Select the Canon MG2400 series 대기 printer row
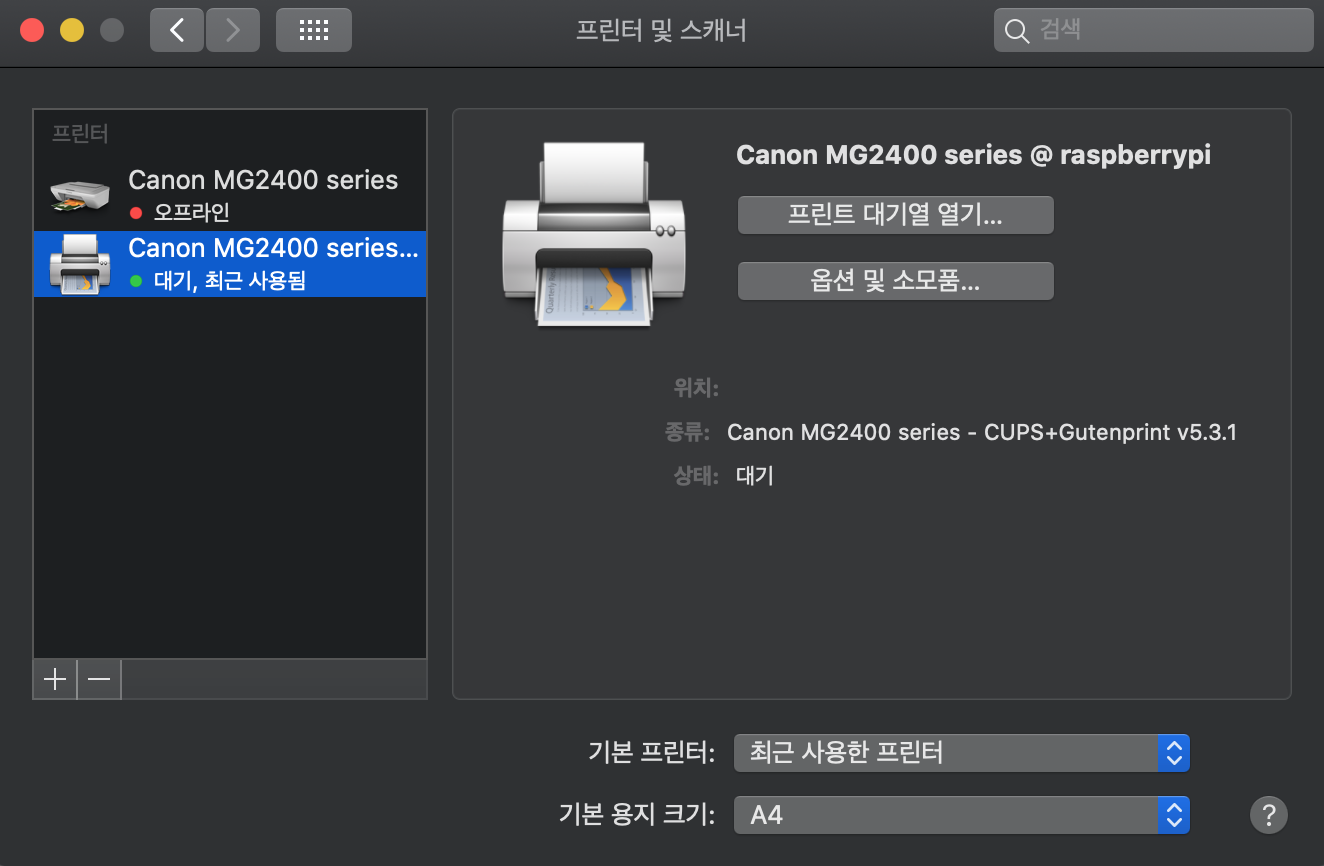 tap(230, 264)
